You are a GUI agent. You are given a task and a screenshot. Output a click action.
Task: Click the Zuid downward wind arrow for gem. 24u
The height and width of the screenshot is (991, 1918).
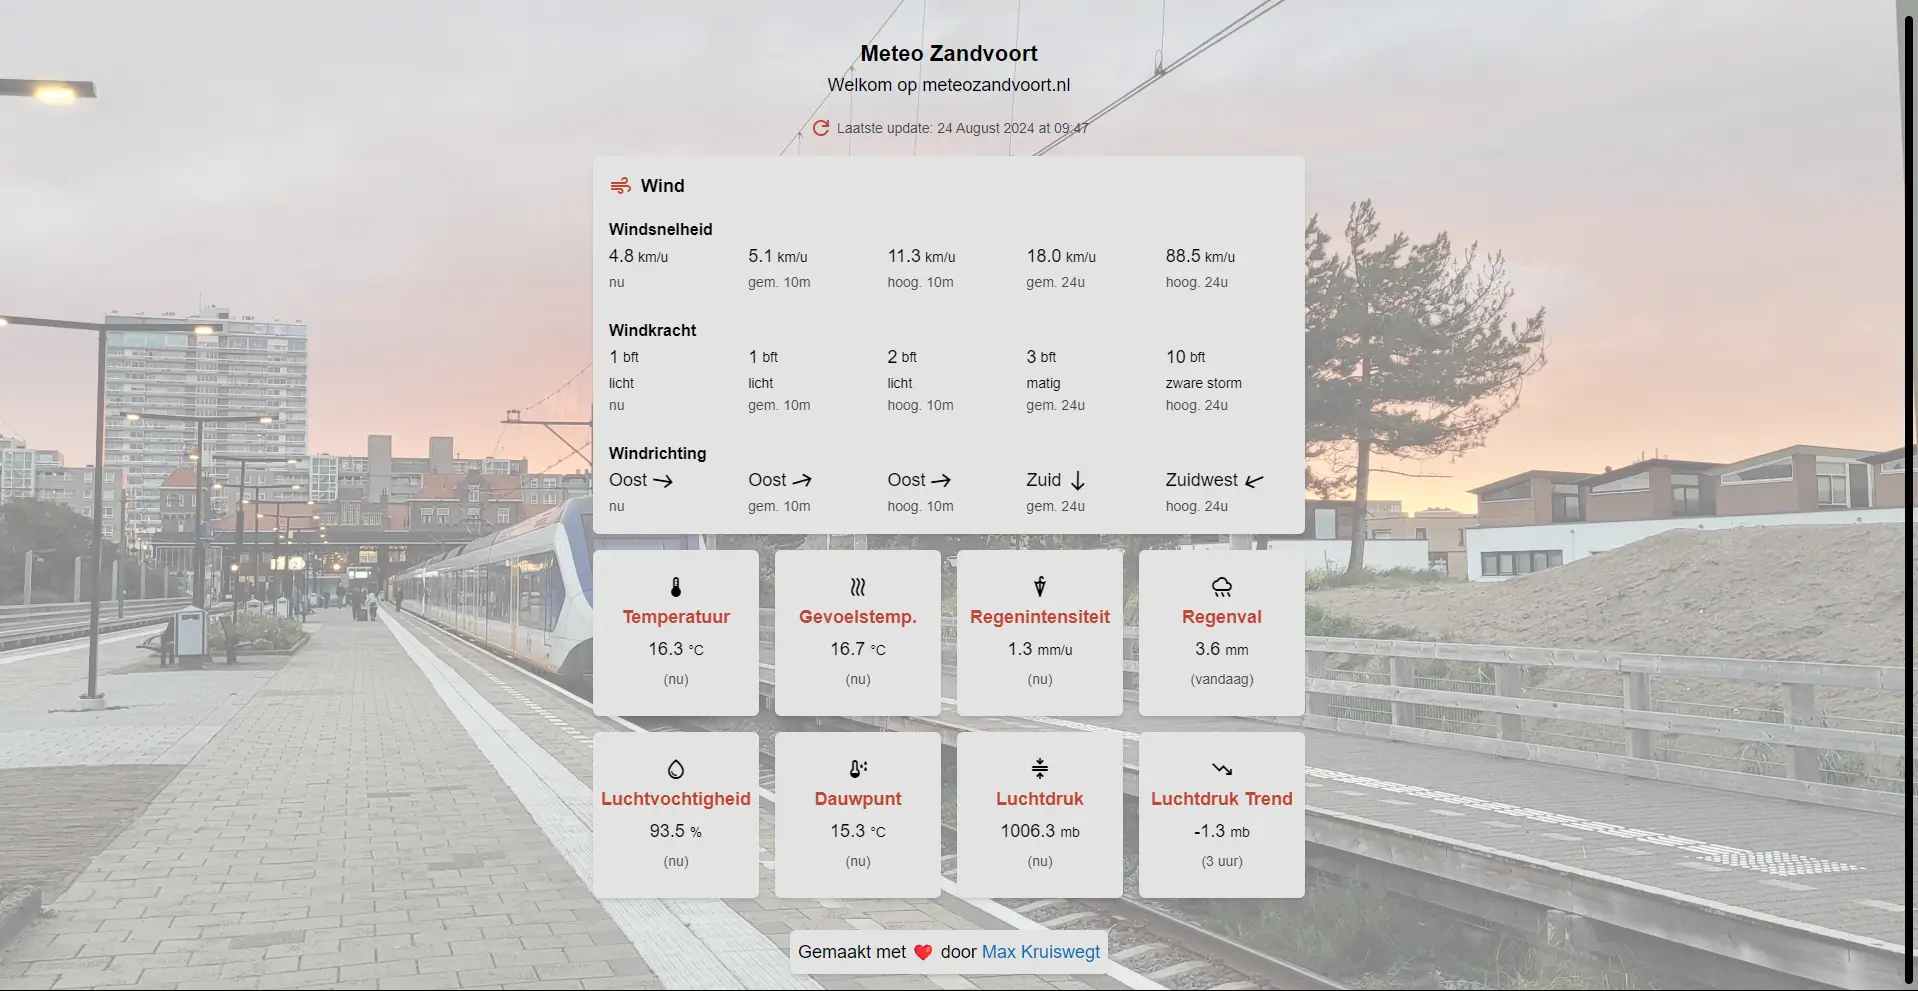1077,480
